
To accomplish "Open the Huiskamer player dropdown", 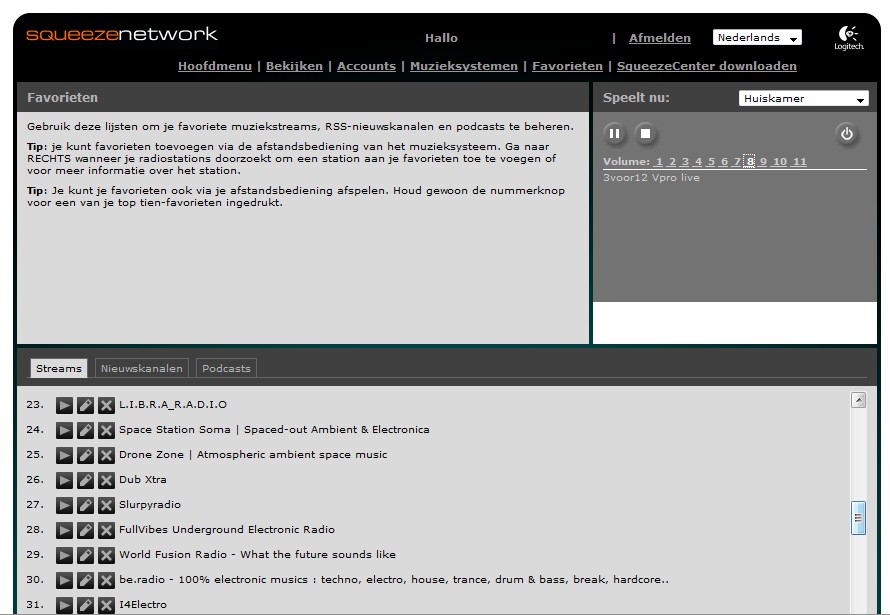I will point(803,98).
